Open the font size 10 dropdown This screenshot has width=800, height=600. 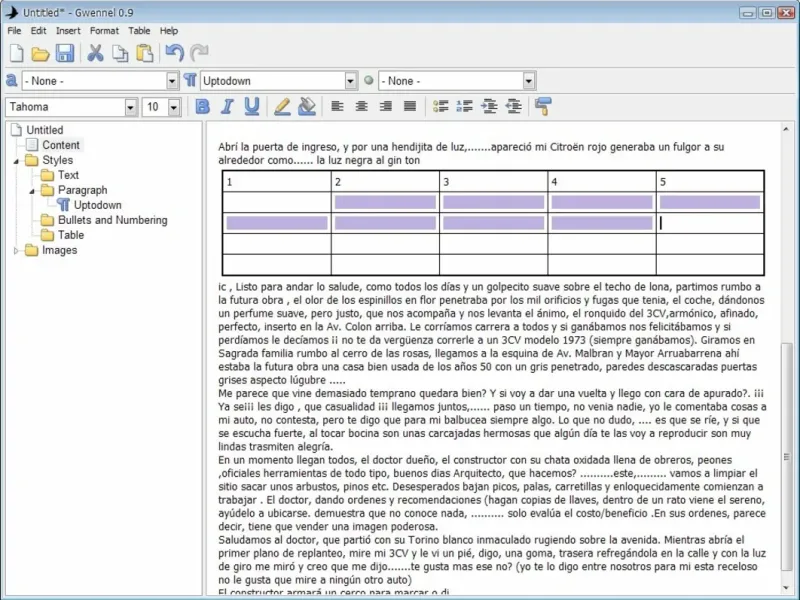coord(174,107)
